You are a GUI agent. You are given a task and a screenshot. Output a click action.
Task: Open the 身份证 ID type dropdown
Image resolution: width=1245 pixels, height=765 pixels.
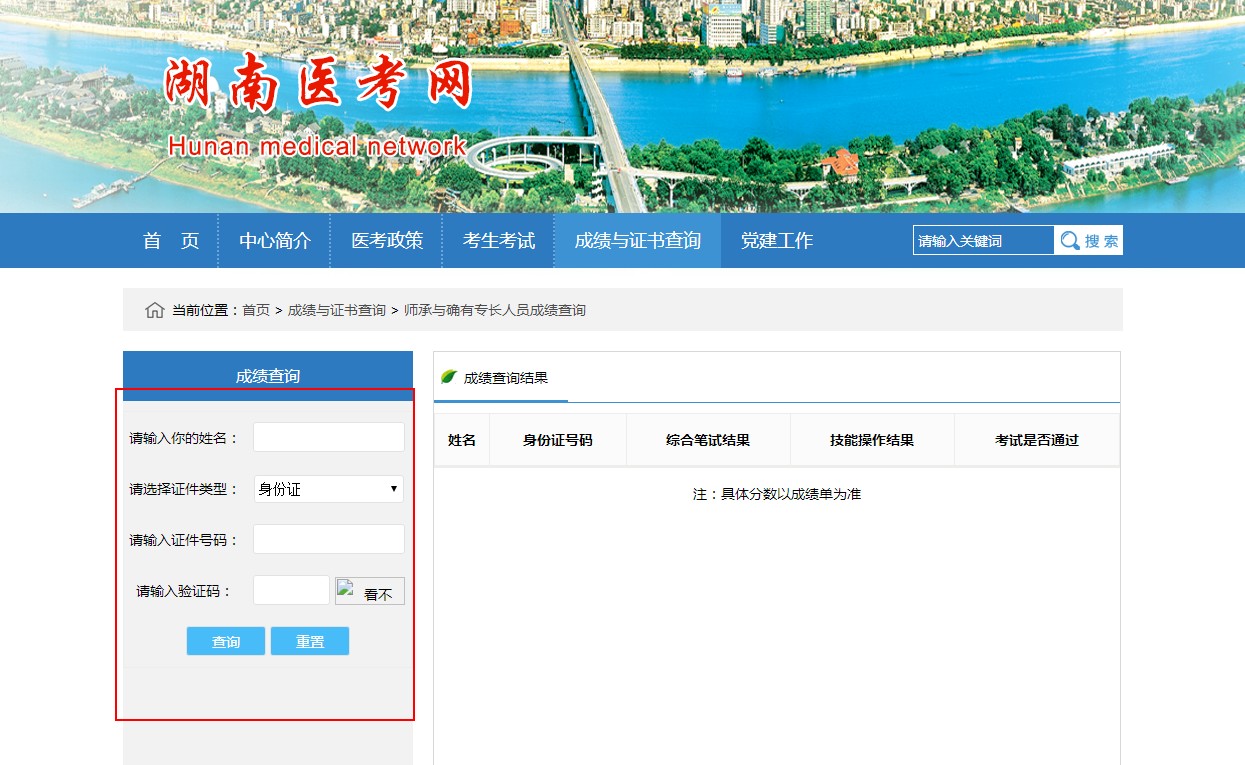[x=329, y=489]
